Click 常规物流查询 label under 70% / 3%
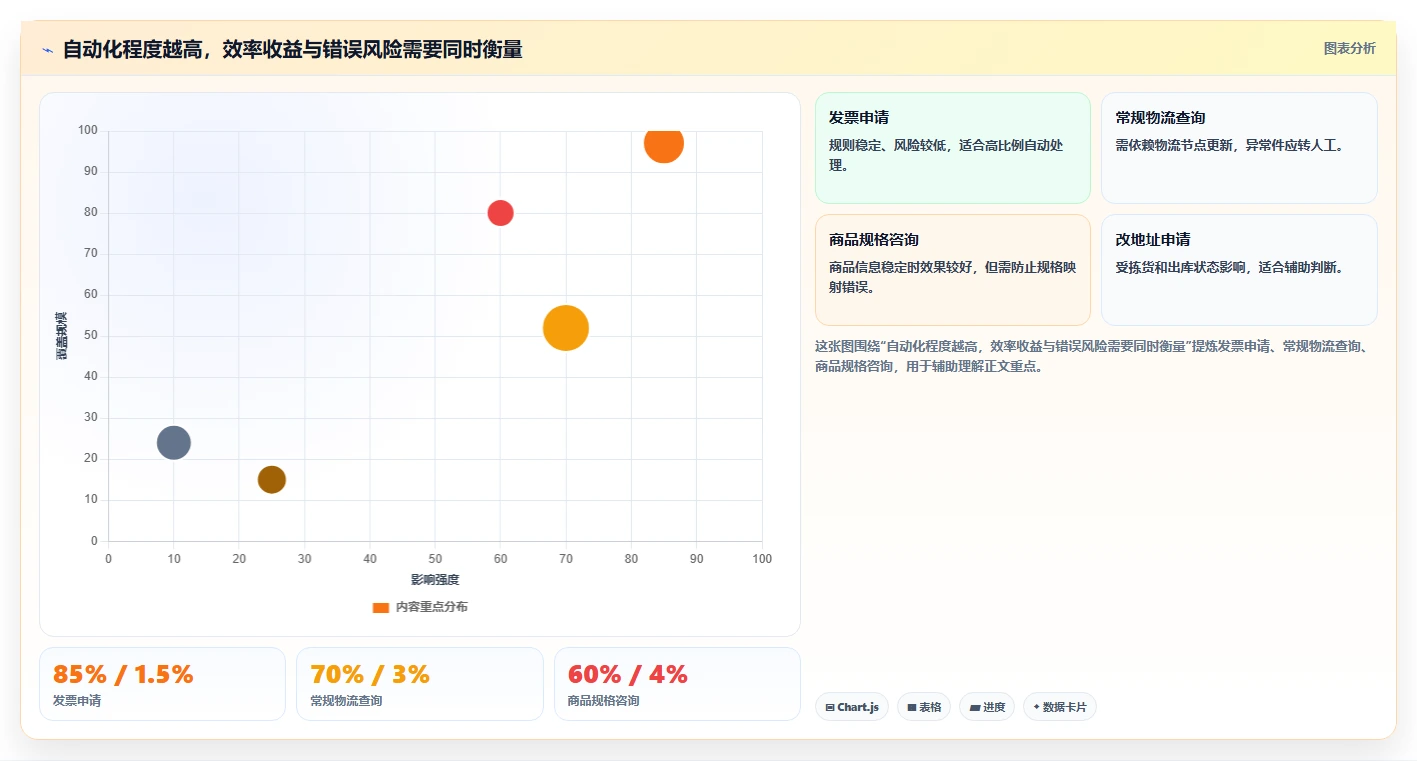Image resolution: width=1417 pixels, height=761 pixels. coord(346,701)
